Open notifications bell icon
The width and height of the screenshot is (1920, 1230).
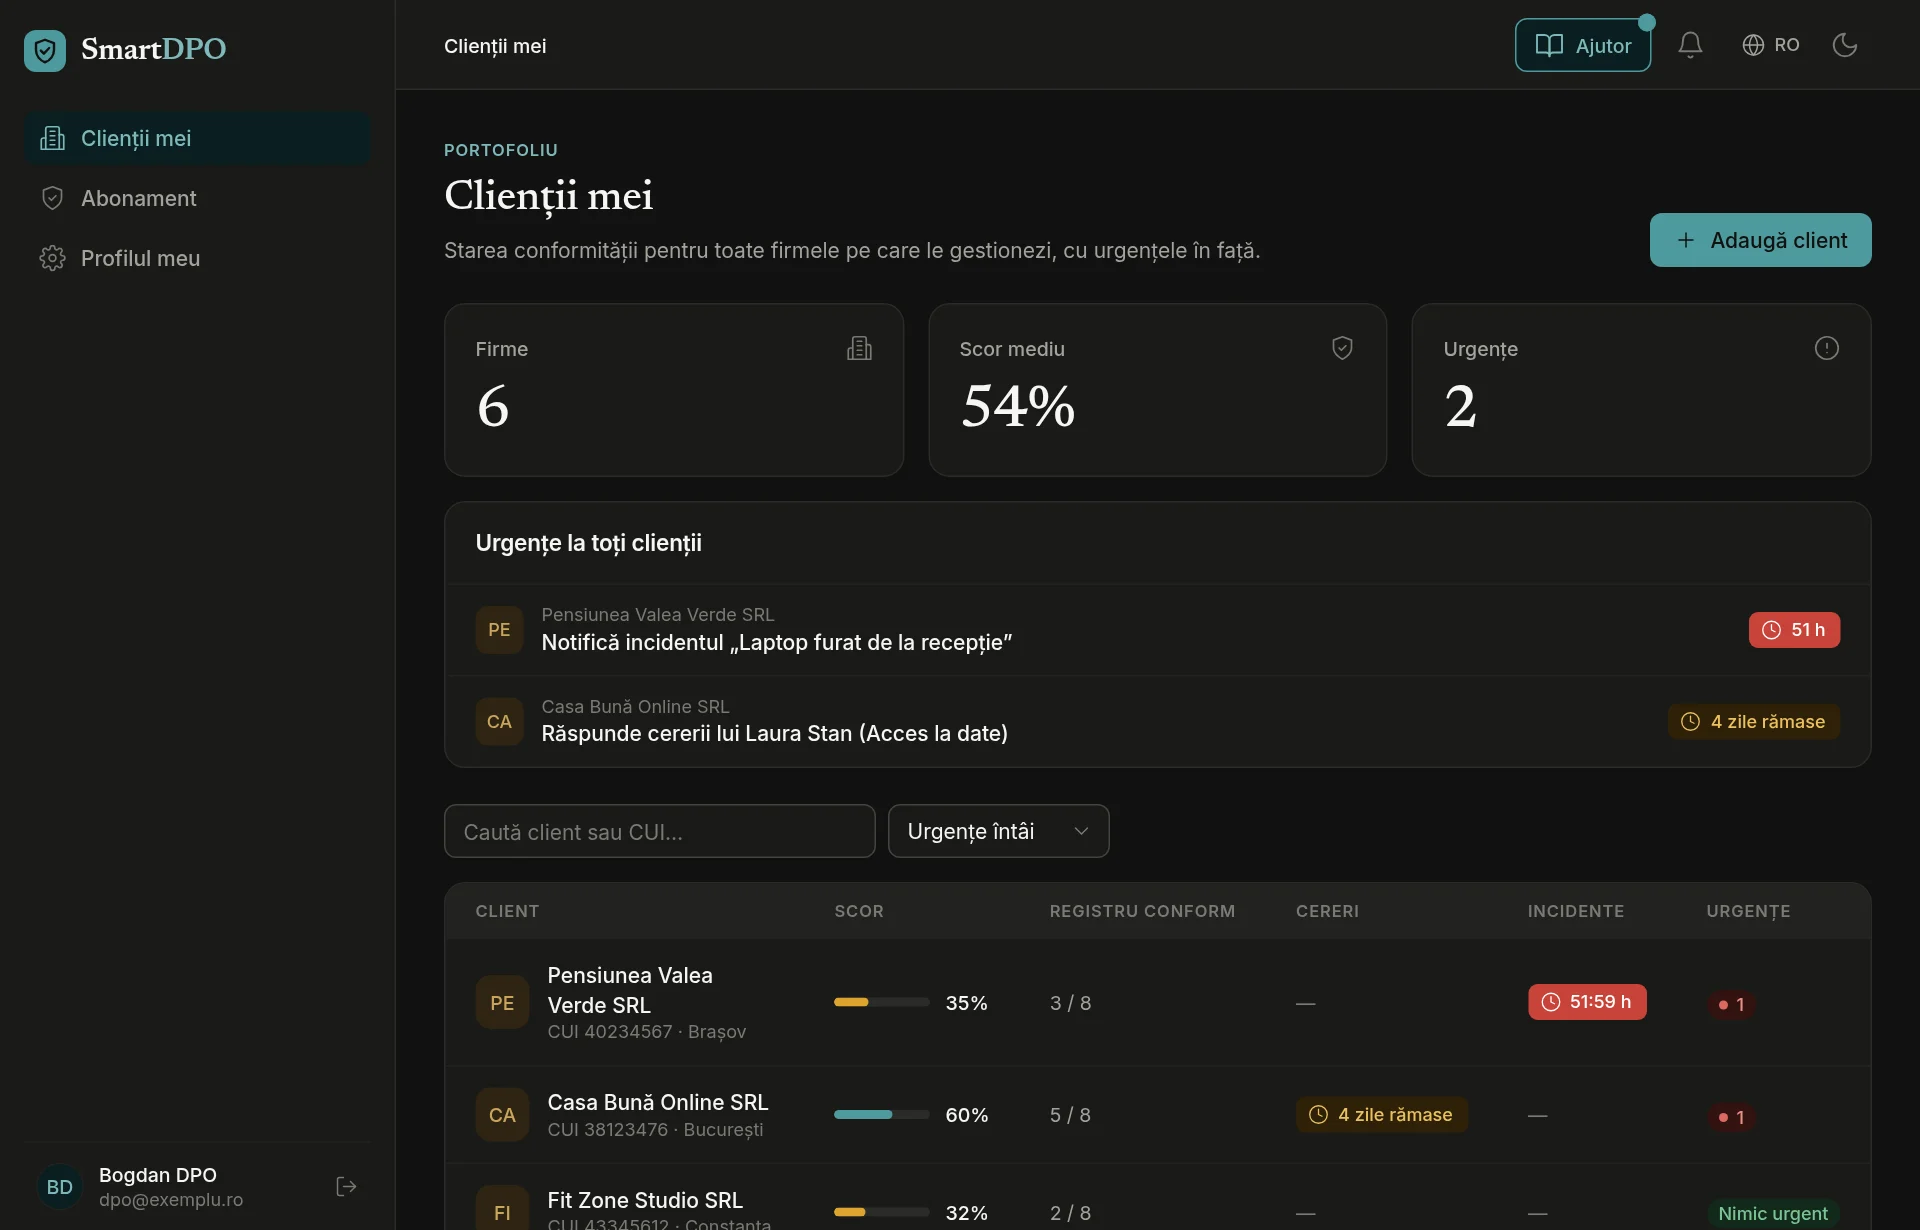tap(1690, 45)
